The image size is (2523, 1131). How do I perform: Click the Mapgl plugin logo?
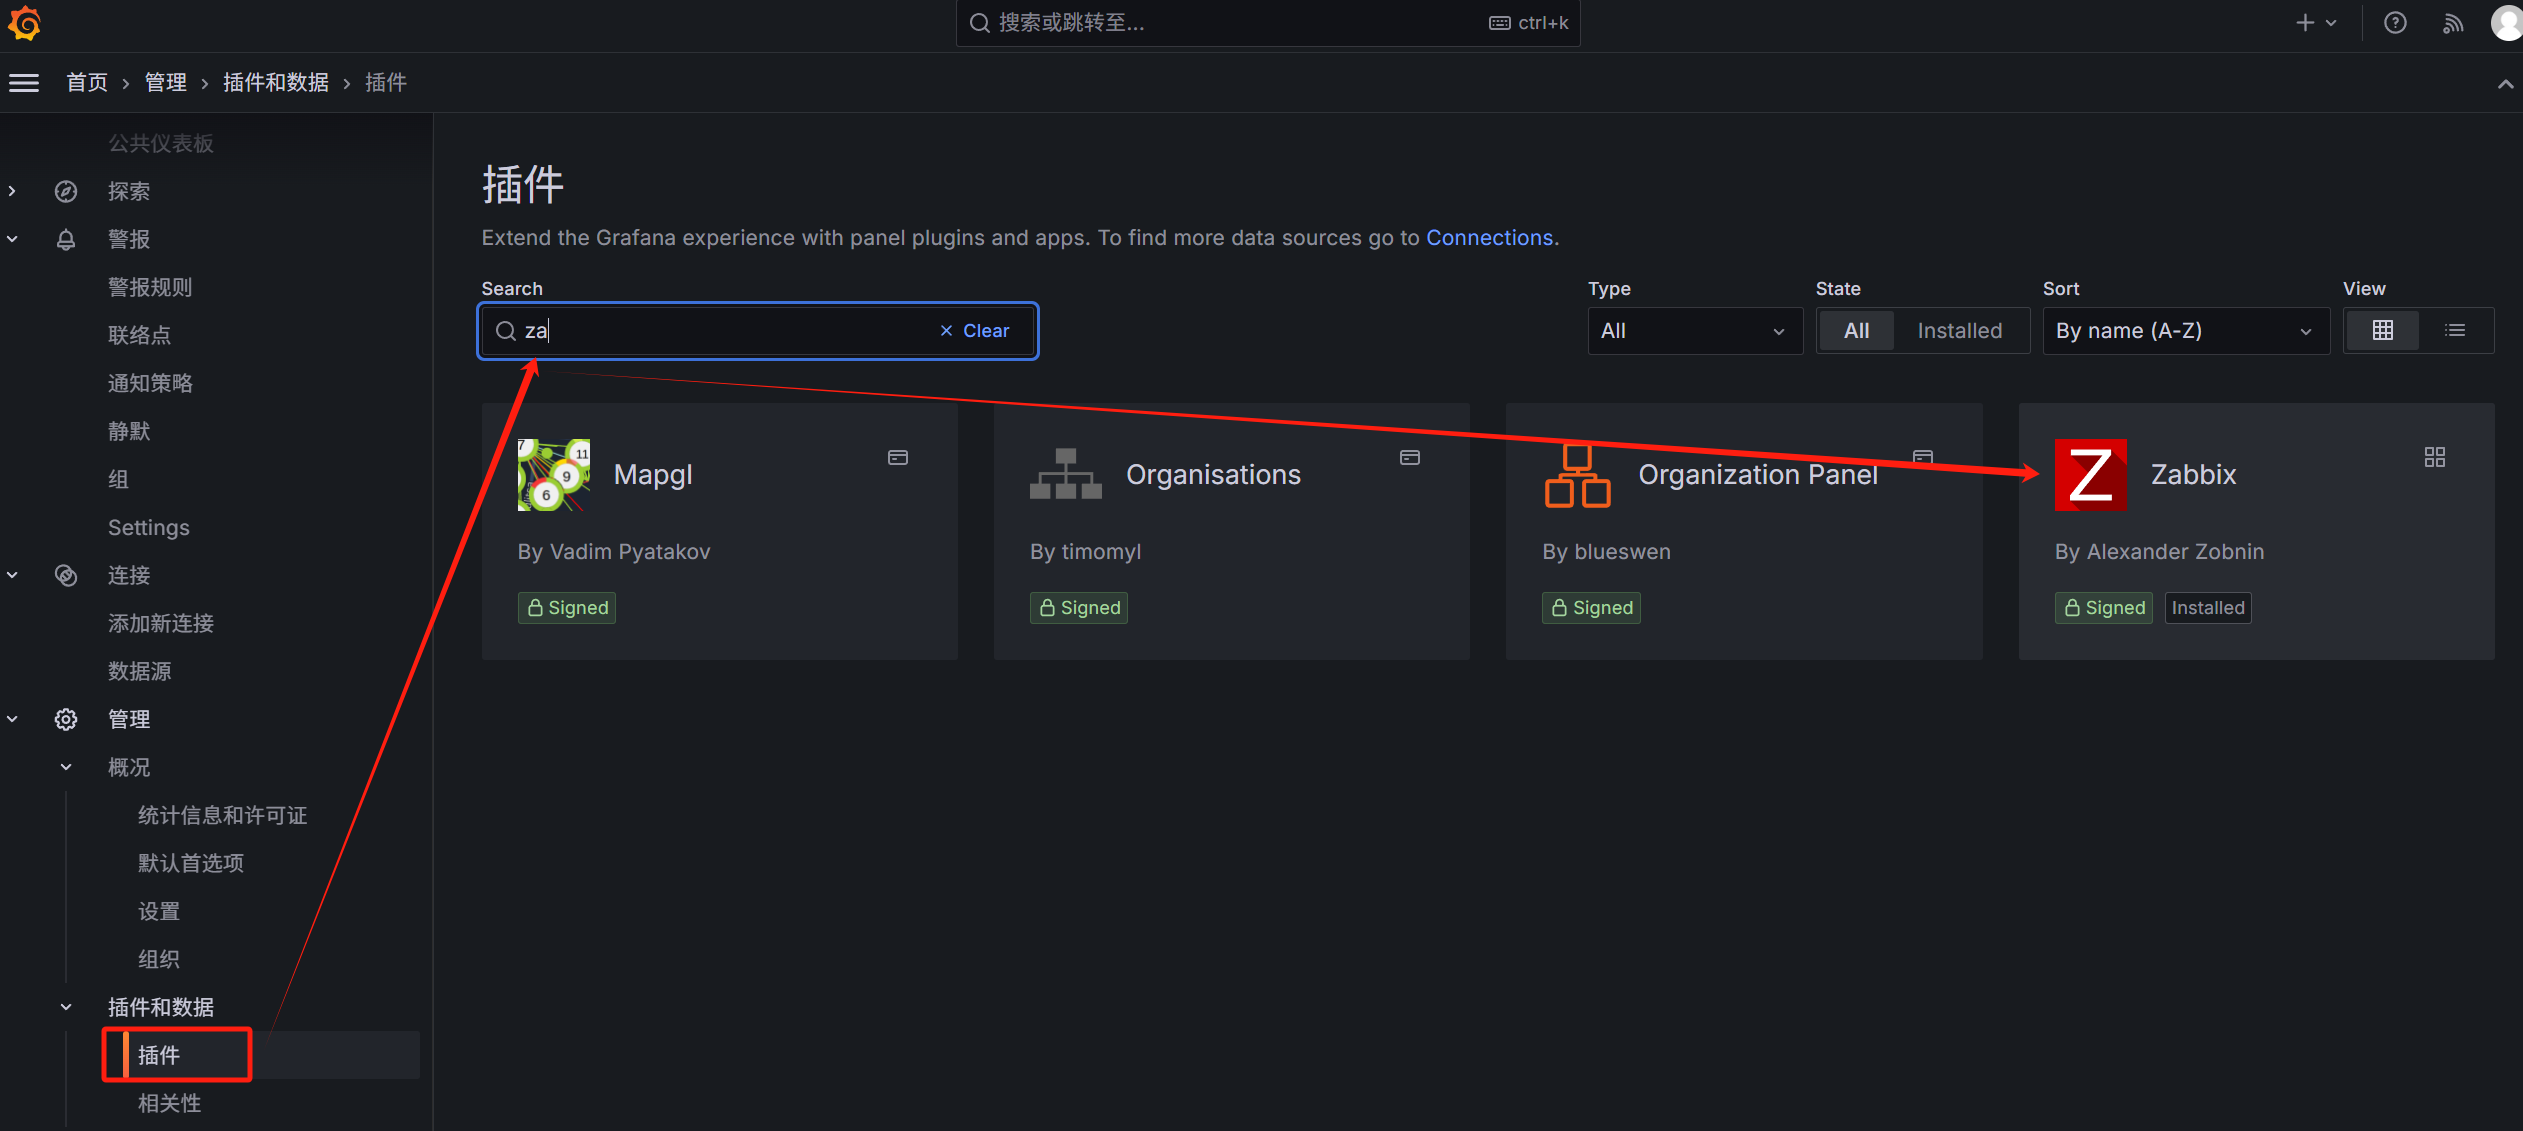tap(554, 475)
